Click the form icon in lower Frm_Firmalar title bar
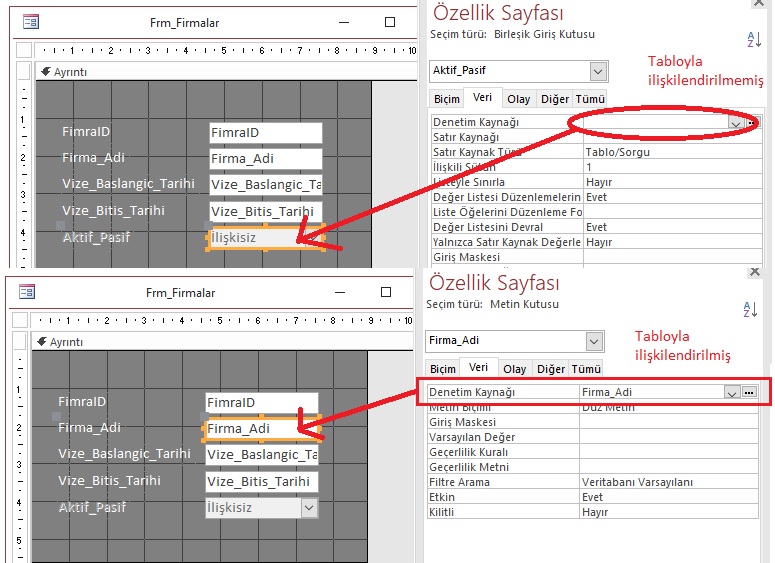 coord(27,292)
